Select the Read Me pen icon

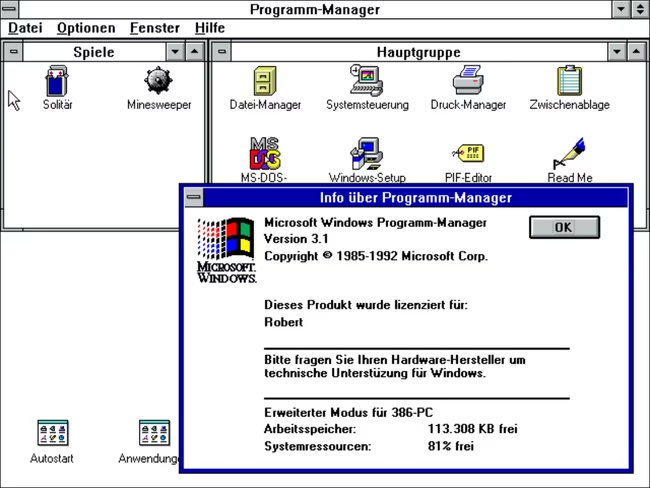[570, 153]
